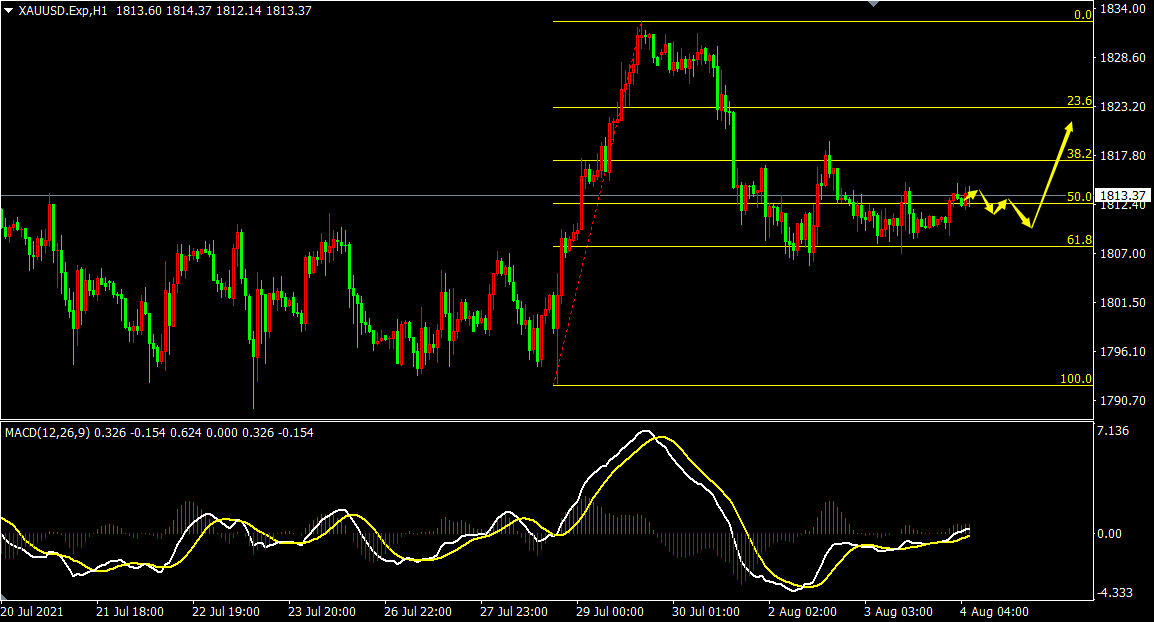Click the Fibonacci 61.8 level label
1154x622 pixels.
pyautogui.click(x=1080, y=240)
